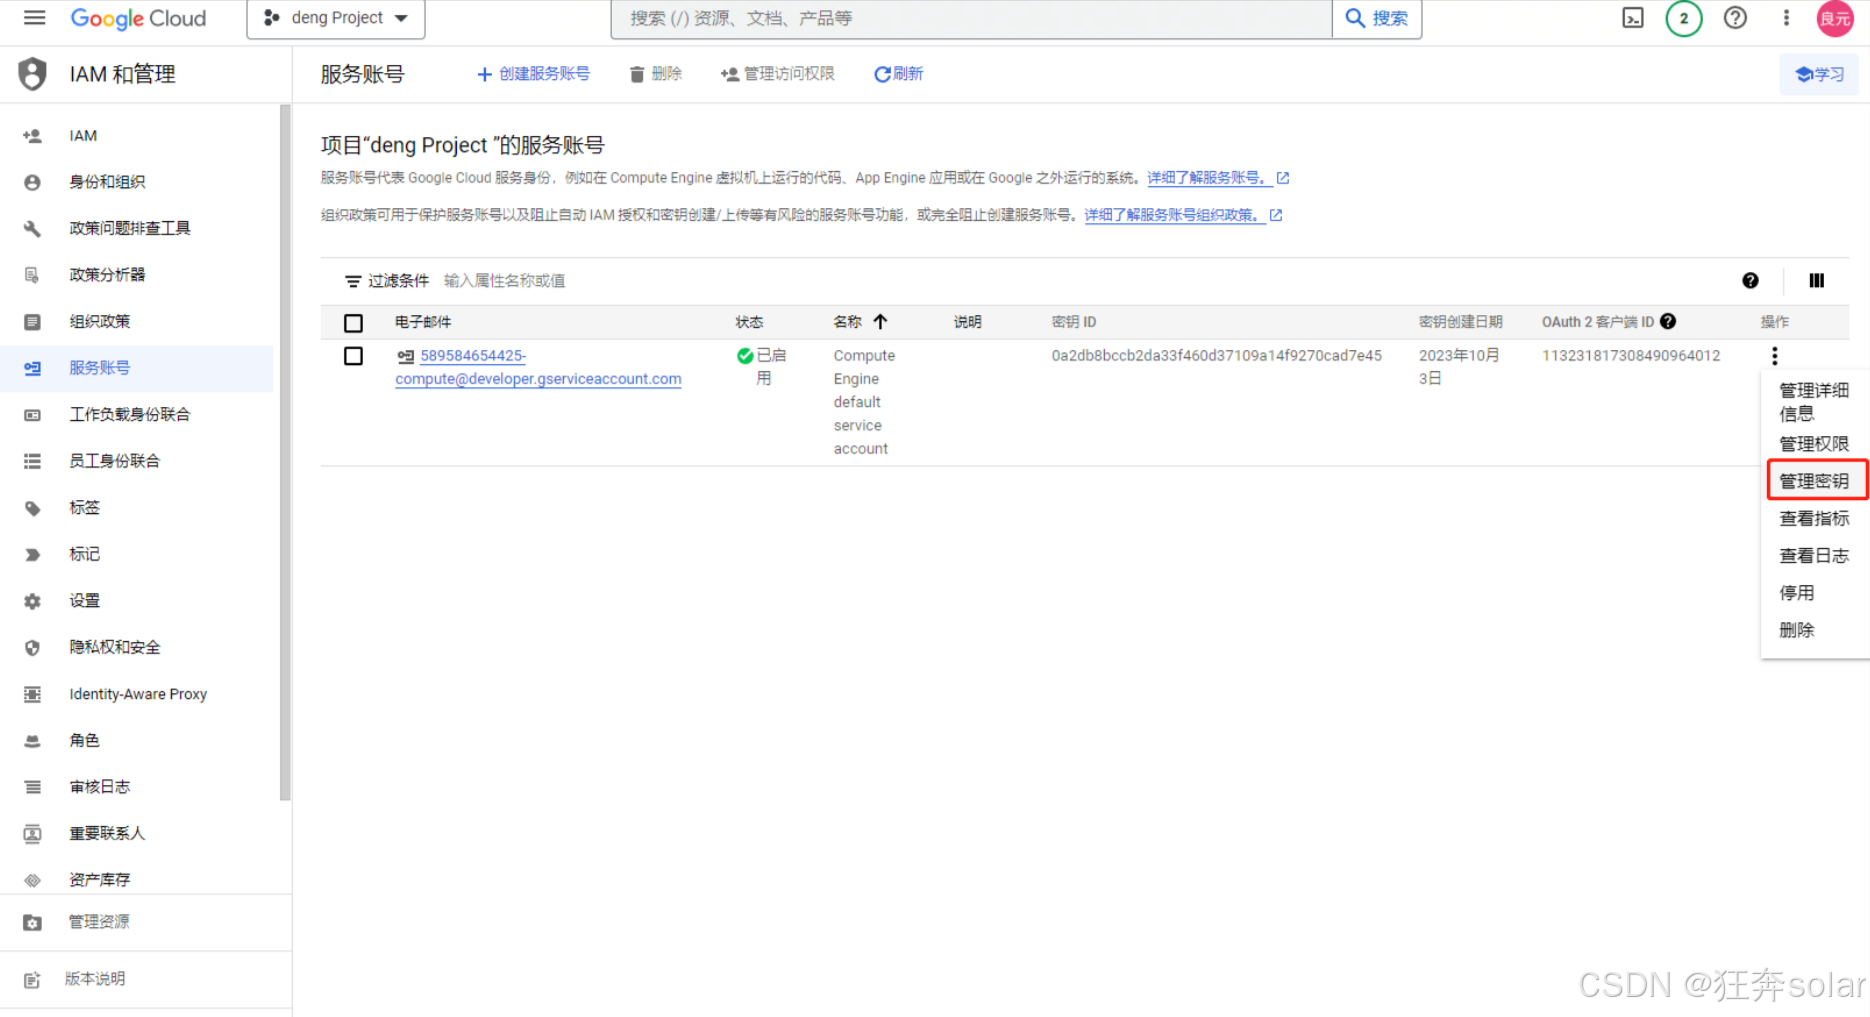Screen dimensions: 1870x1017
Task: Click the 过滤条件 filter icon
Action: click(x=353, y=281)
